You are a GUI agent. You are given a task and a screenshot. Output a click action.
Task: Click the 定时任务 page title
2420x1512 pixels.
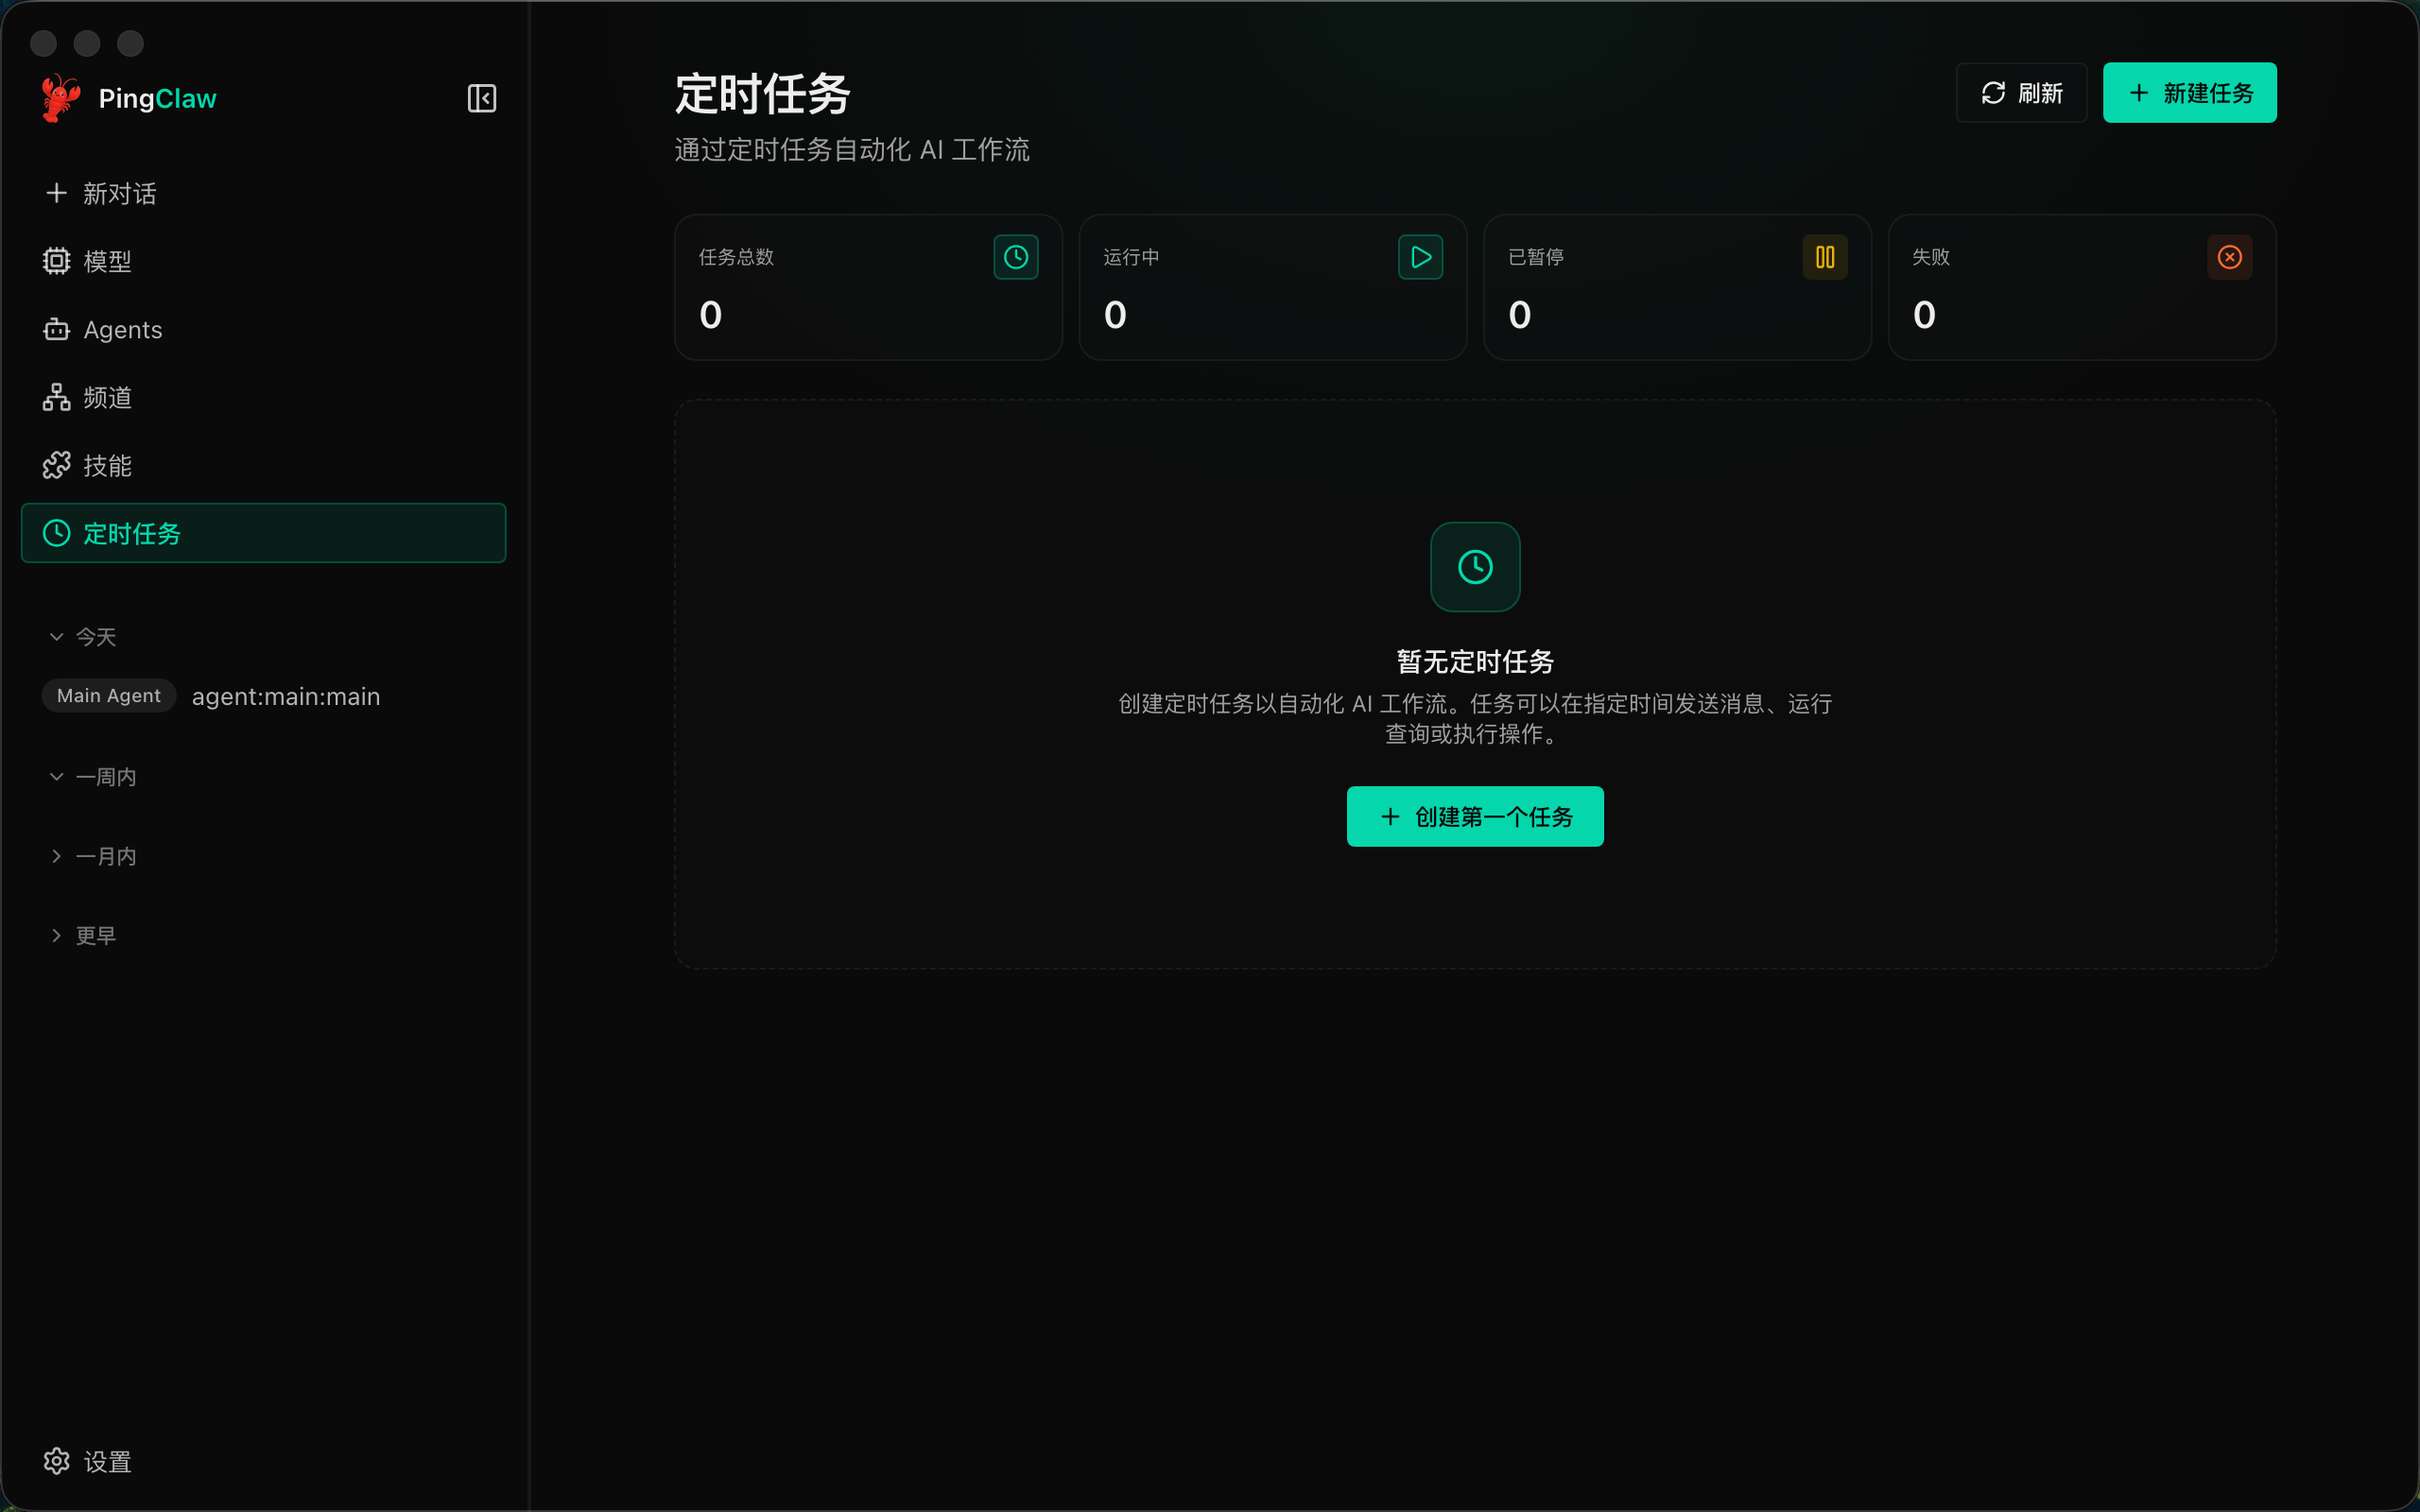(763, 94)
